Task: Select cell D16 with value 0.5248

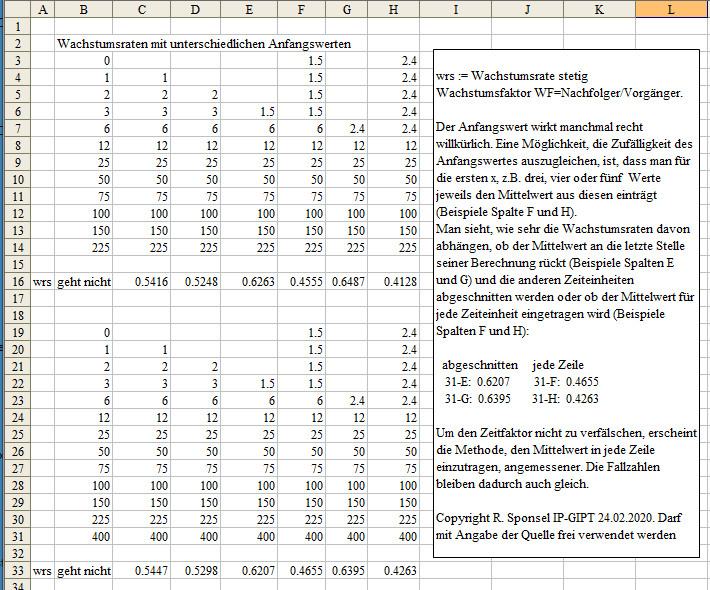Action: coord(196,282)
